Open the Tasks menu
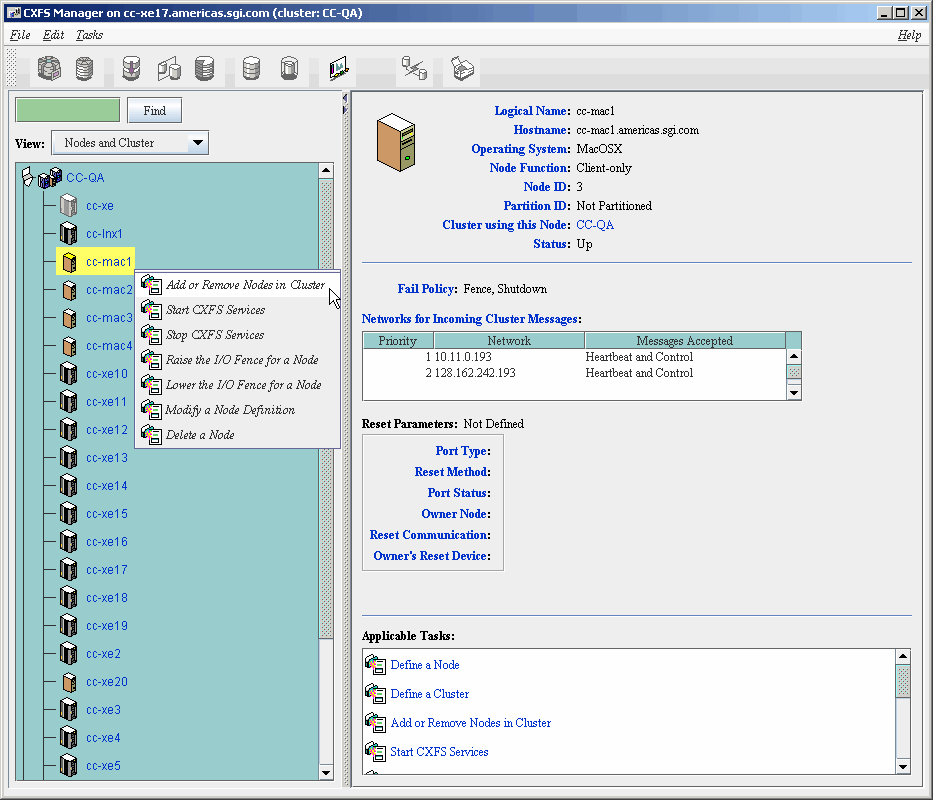The width and height of the screenshot is (933, 800). pos(89,35)
